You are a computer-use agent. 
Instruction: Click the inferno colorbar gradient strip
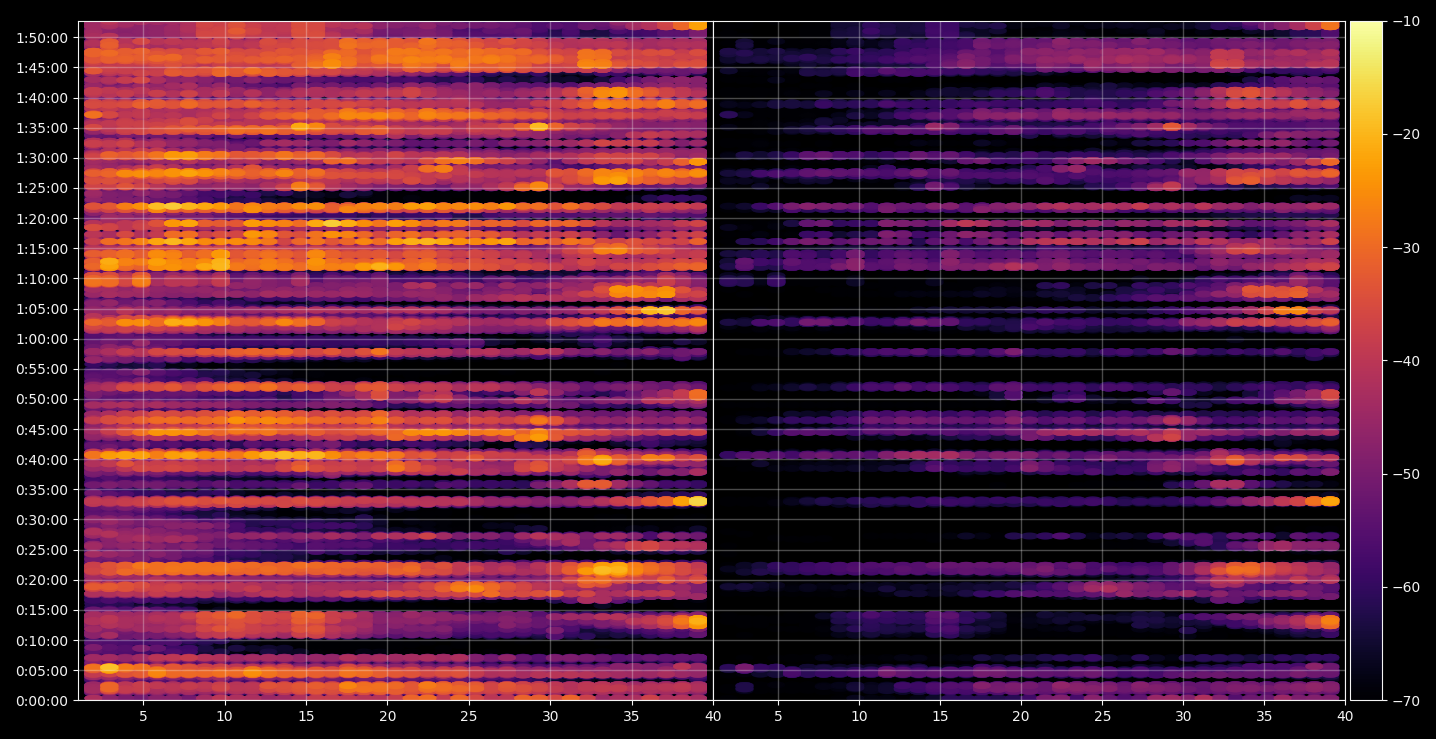click(x=1366, y=361)
